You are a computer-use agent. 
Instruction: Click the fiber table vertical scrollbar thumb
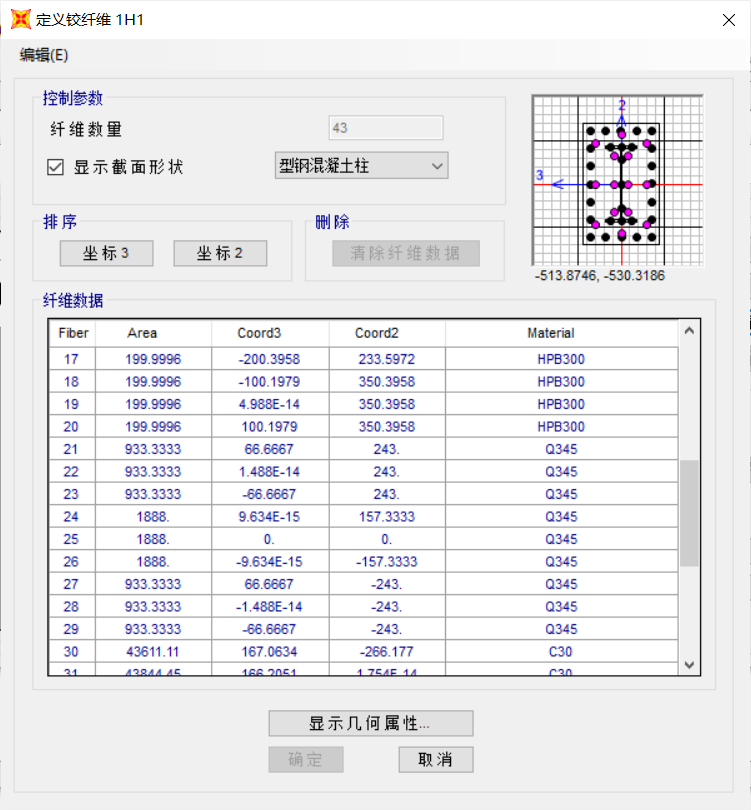pyautogui.click(x=689, y=513)
